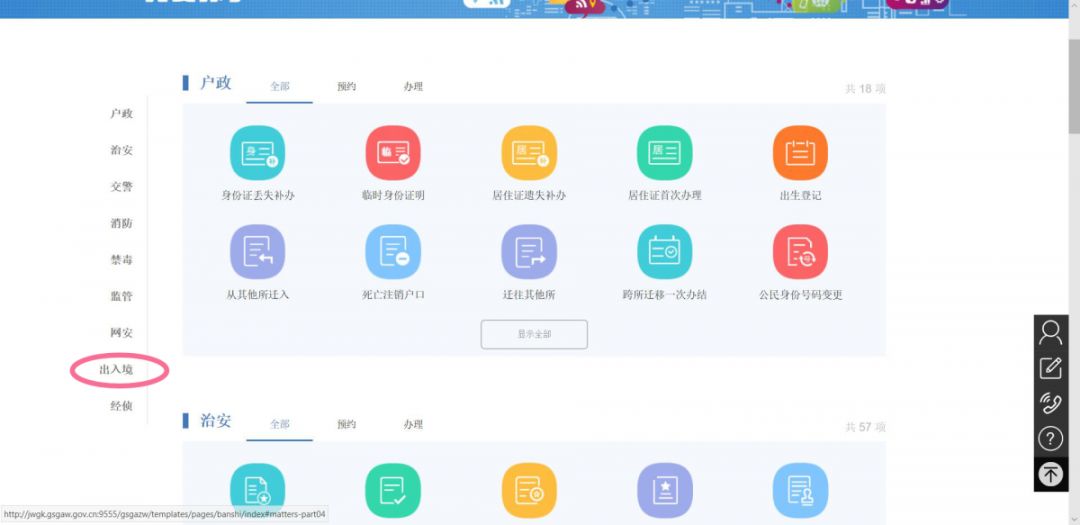1080x525 pixels.
Task: Expand the 户政 list with 显示全部
Action: pos(534,334)
